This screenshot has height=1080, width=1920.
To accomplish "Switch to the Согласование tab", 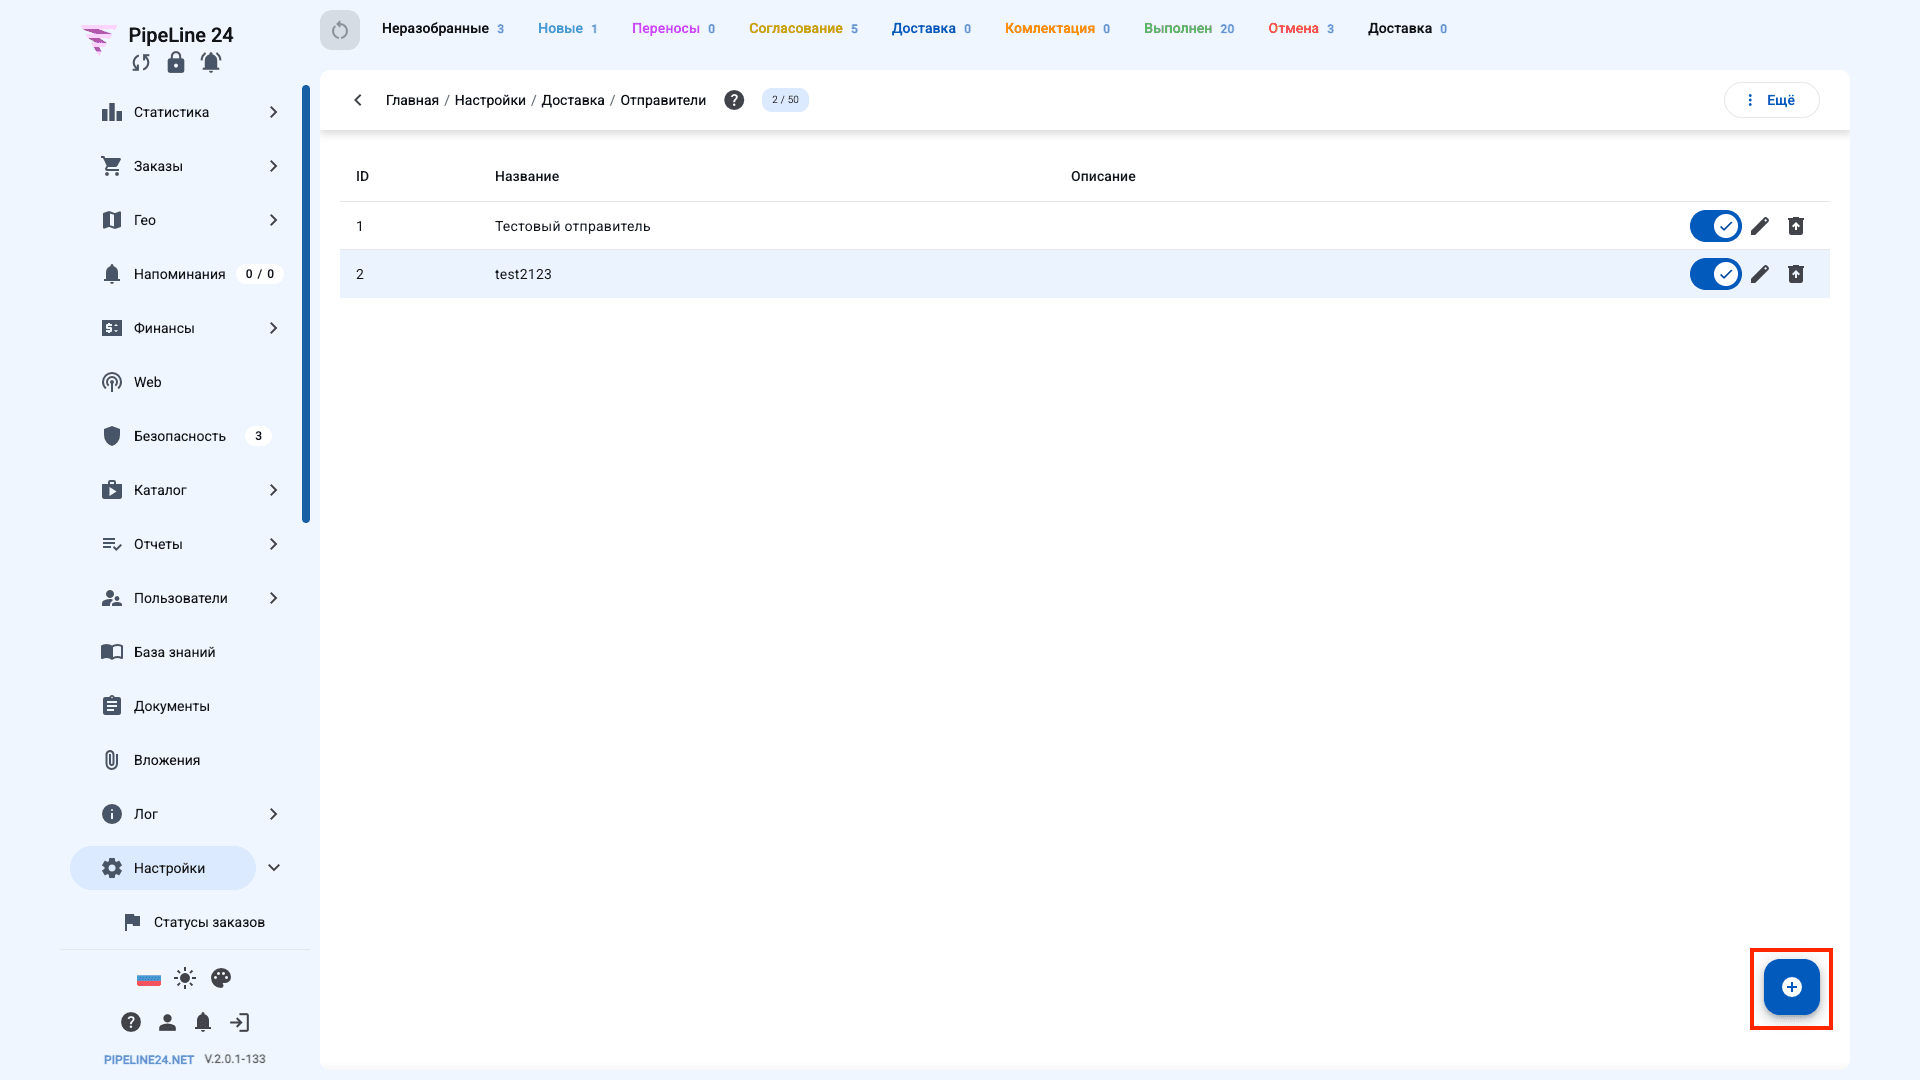I will [803, 29].
